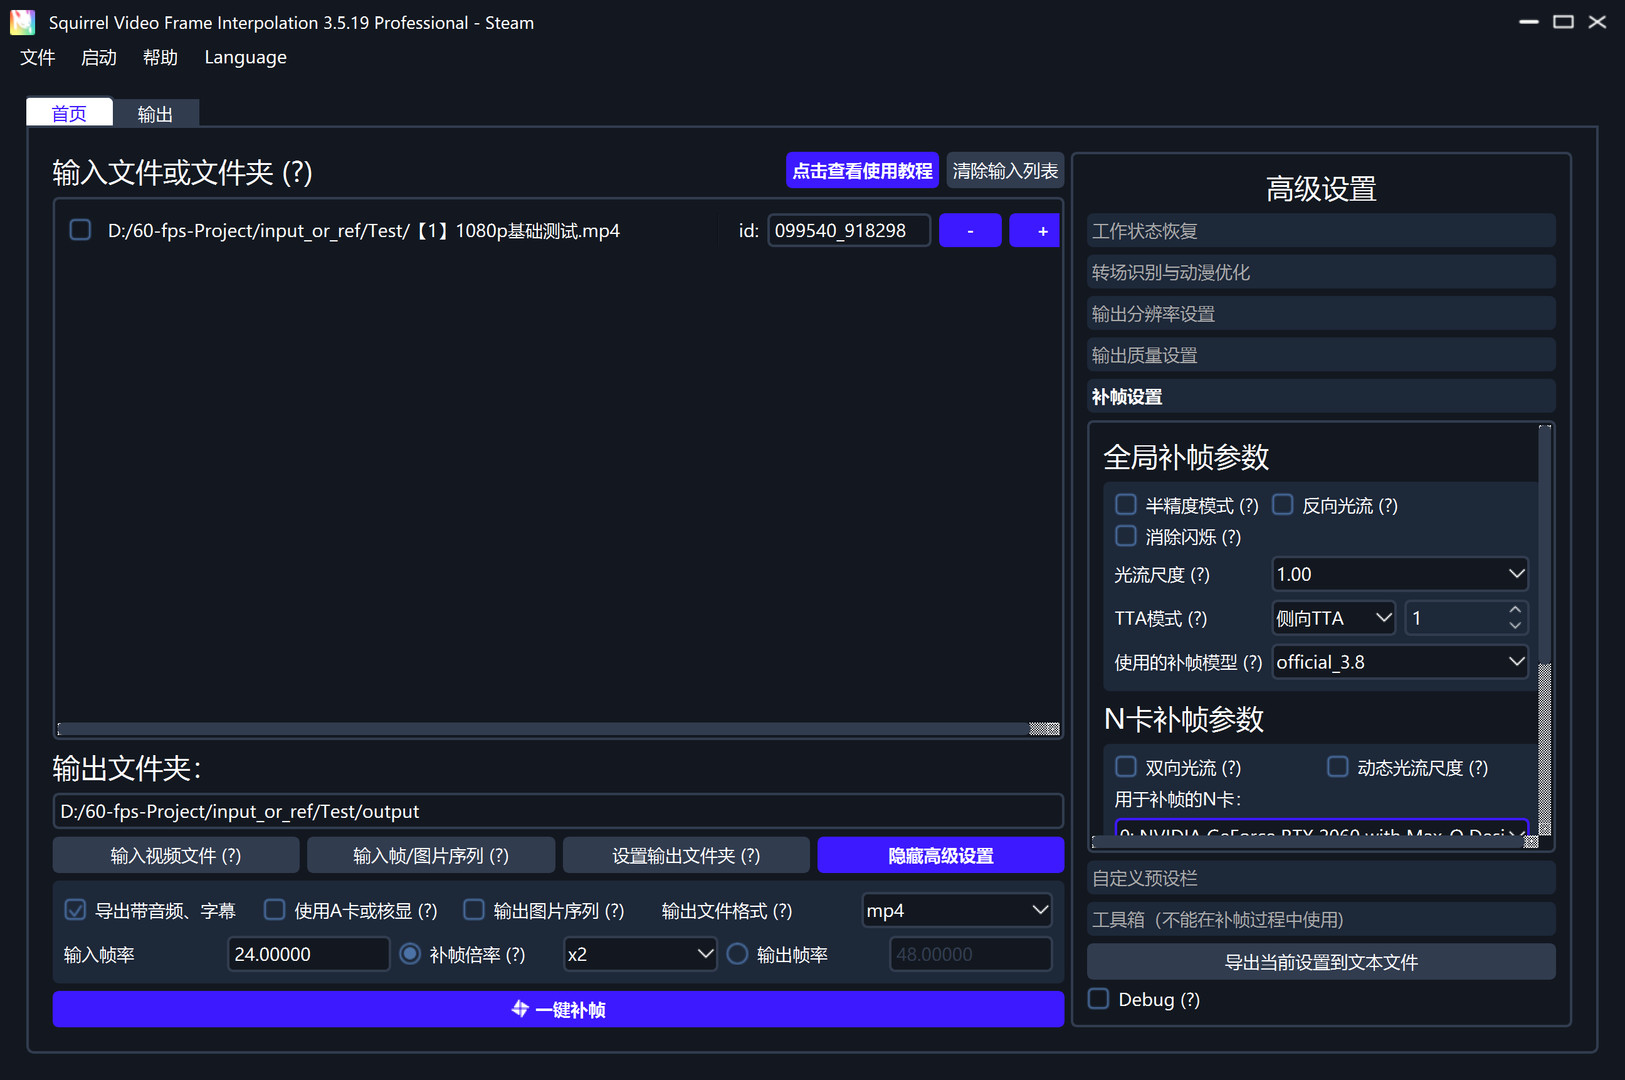Increase the TTA mode spinner value

1515,610
